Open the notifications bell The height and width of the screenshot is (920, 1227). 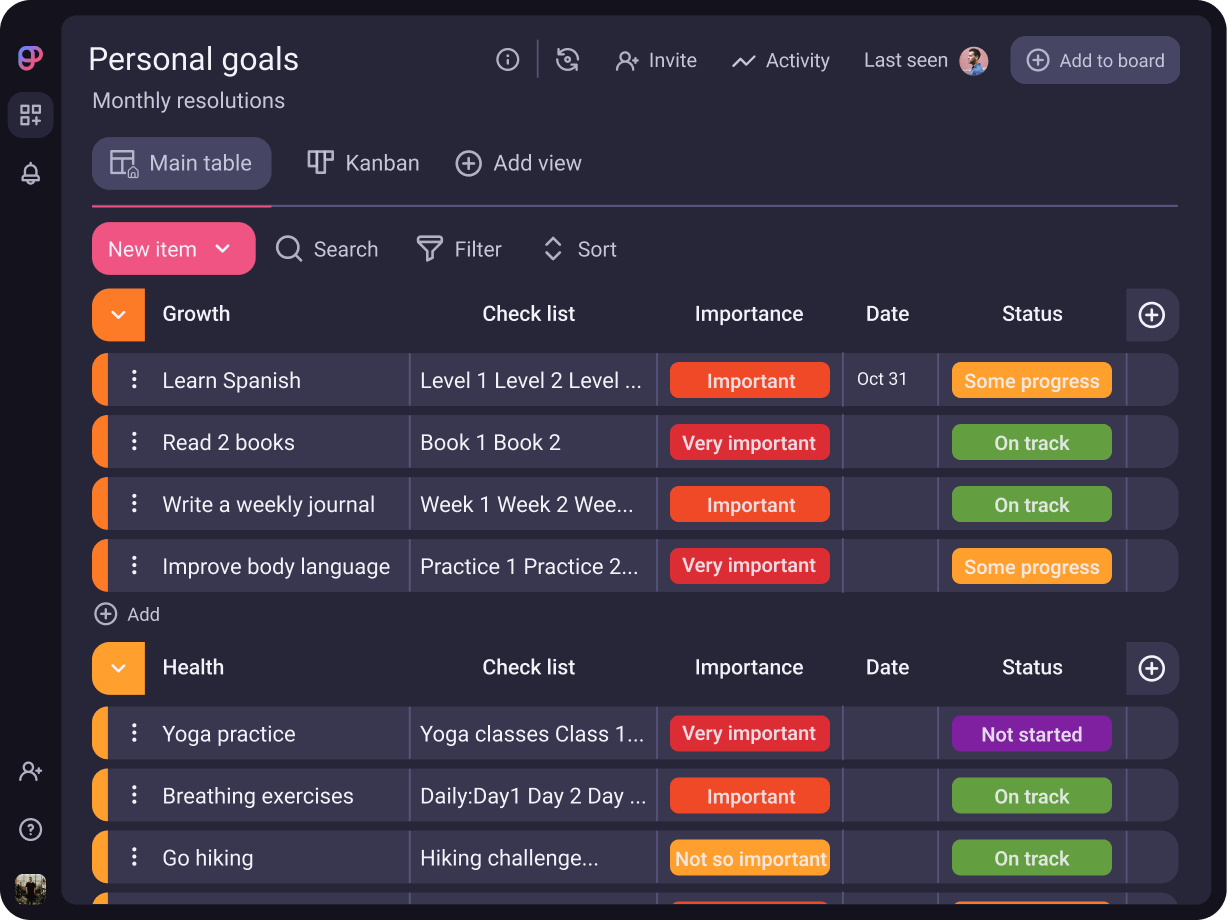click(31, 173)
